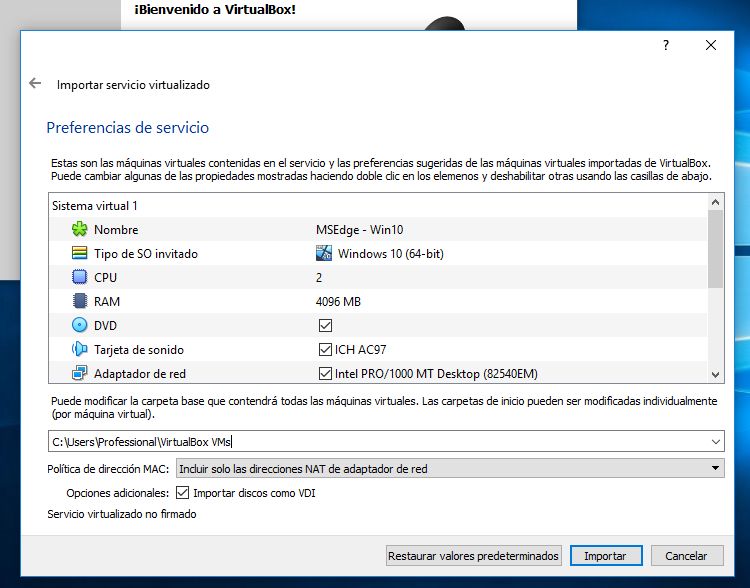Click the Adaptador de red label
Image resolution: width=750 pixels, height=588 pixels.
coord(140,374)
